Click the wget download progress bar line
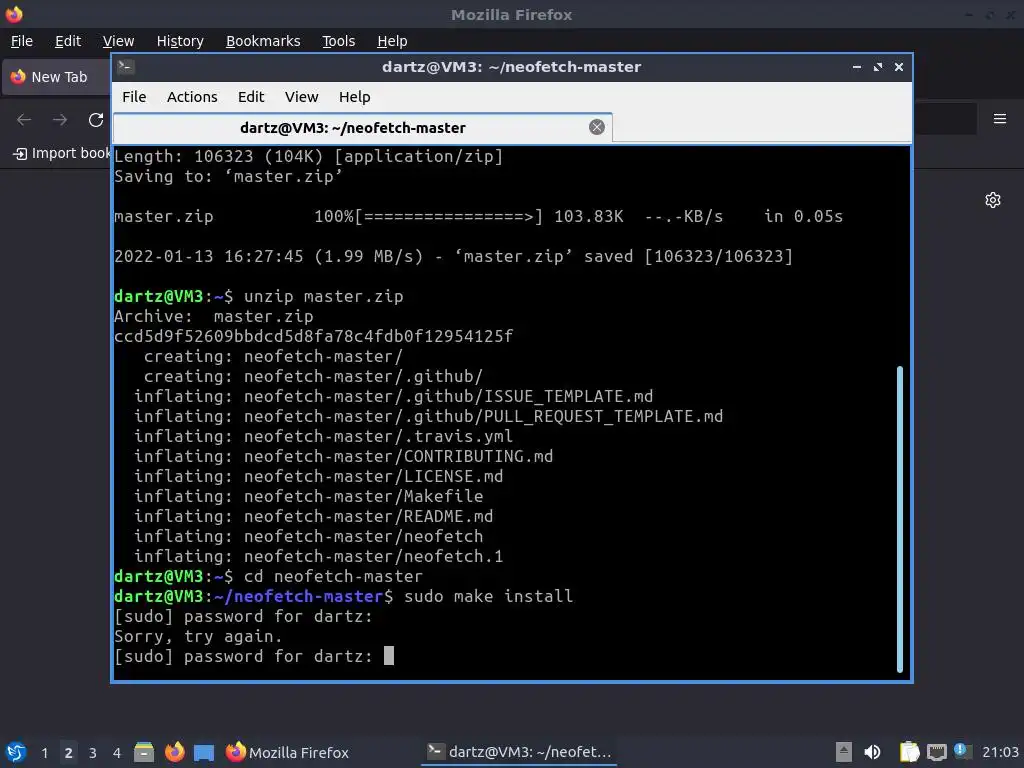Screen dimensions: 1024x768 (479, 217)
